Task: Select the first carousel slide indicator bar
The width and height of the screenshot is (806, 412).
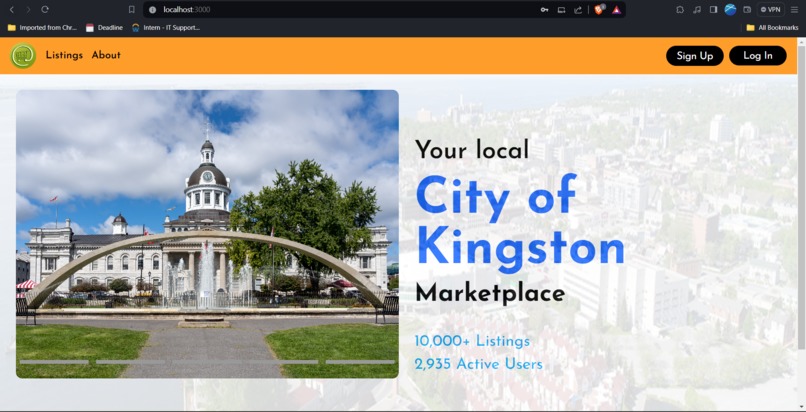Action: (x=54, y=362)
